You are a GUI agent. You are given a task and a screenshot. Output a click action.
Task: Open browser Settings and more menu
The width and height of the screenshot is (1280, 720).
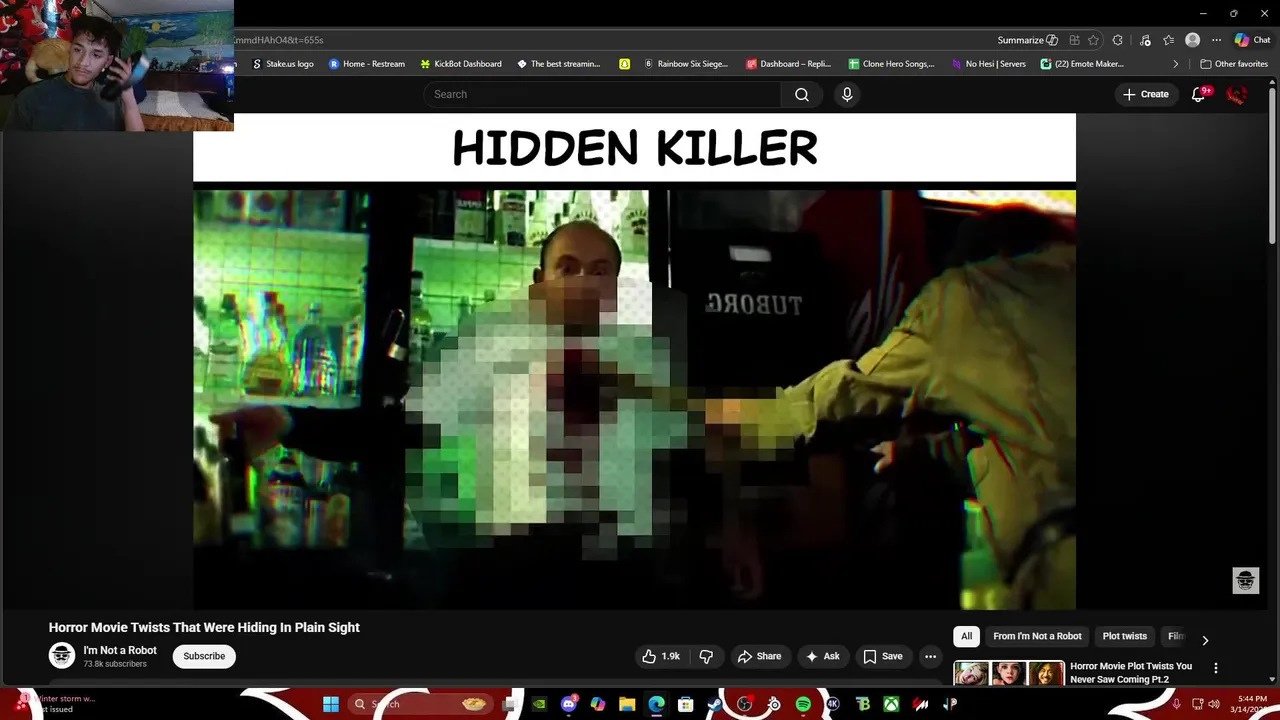tap(1216, 40)
